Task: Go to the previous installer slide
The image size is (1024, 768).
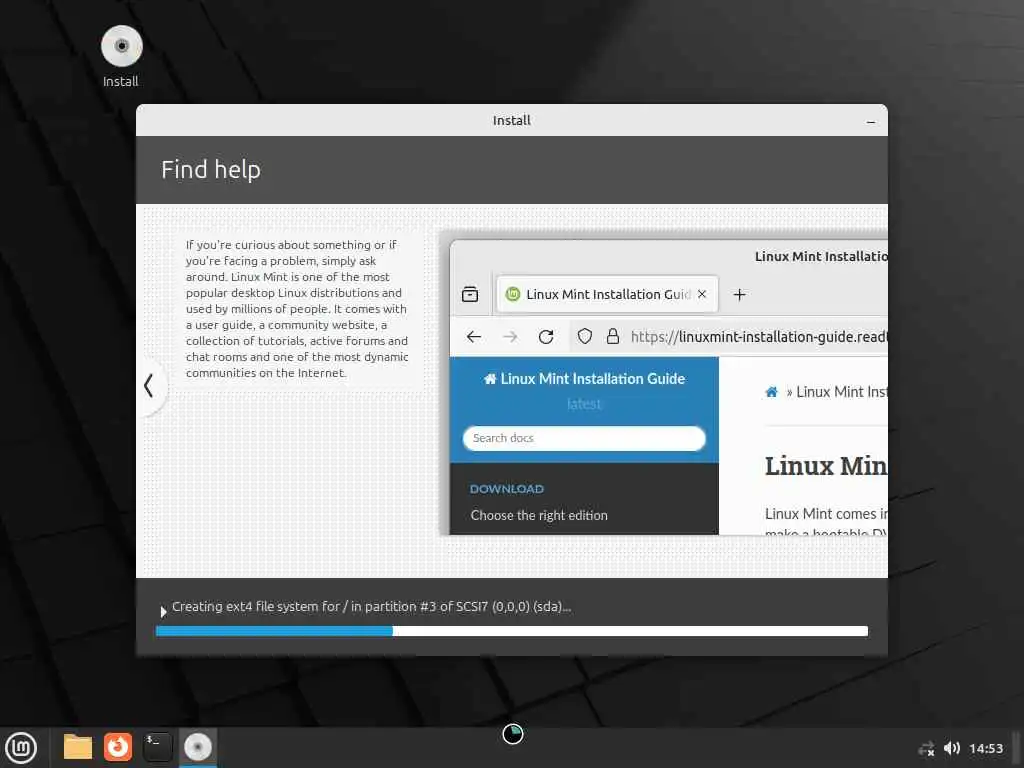Action: tap(149, 385)
